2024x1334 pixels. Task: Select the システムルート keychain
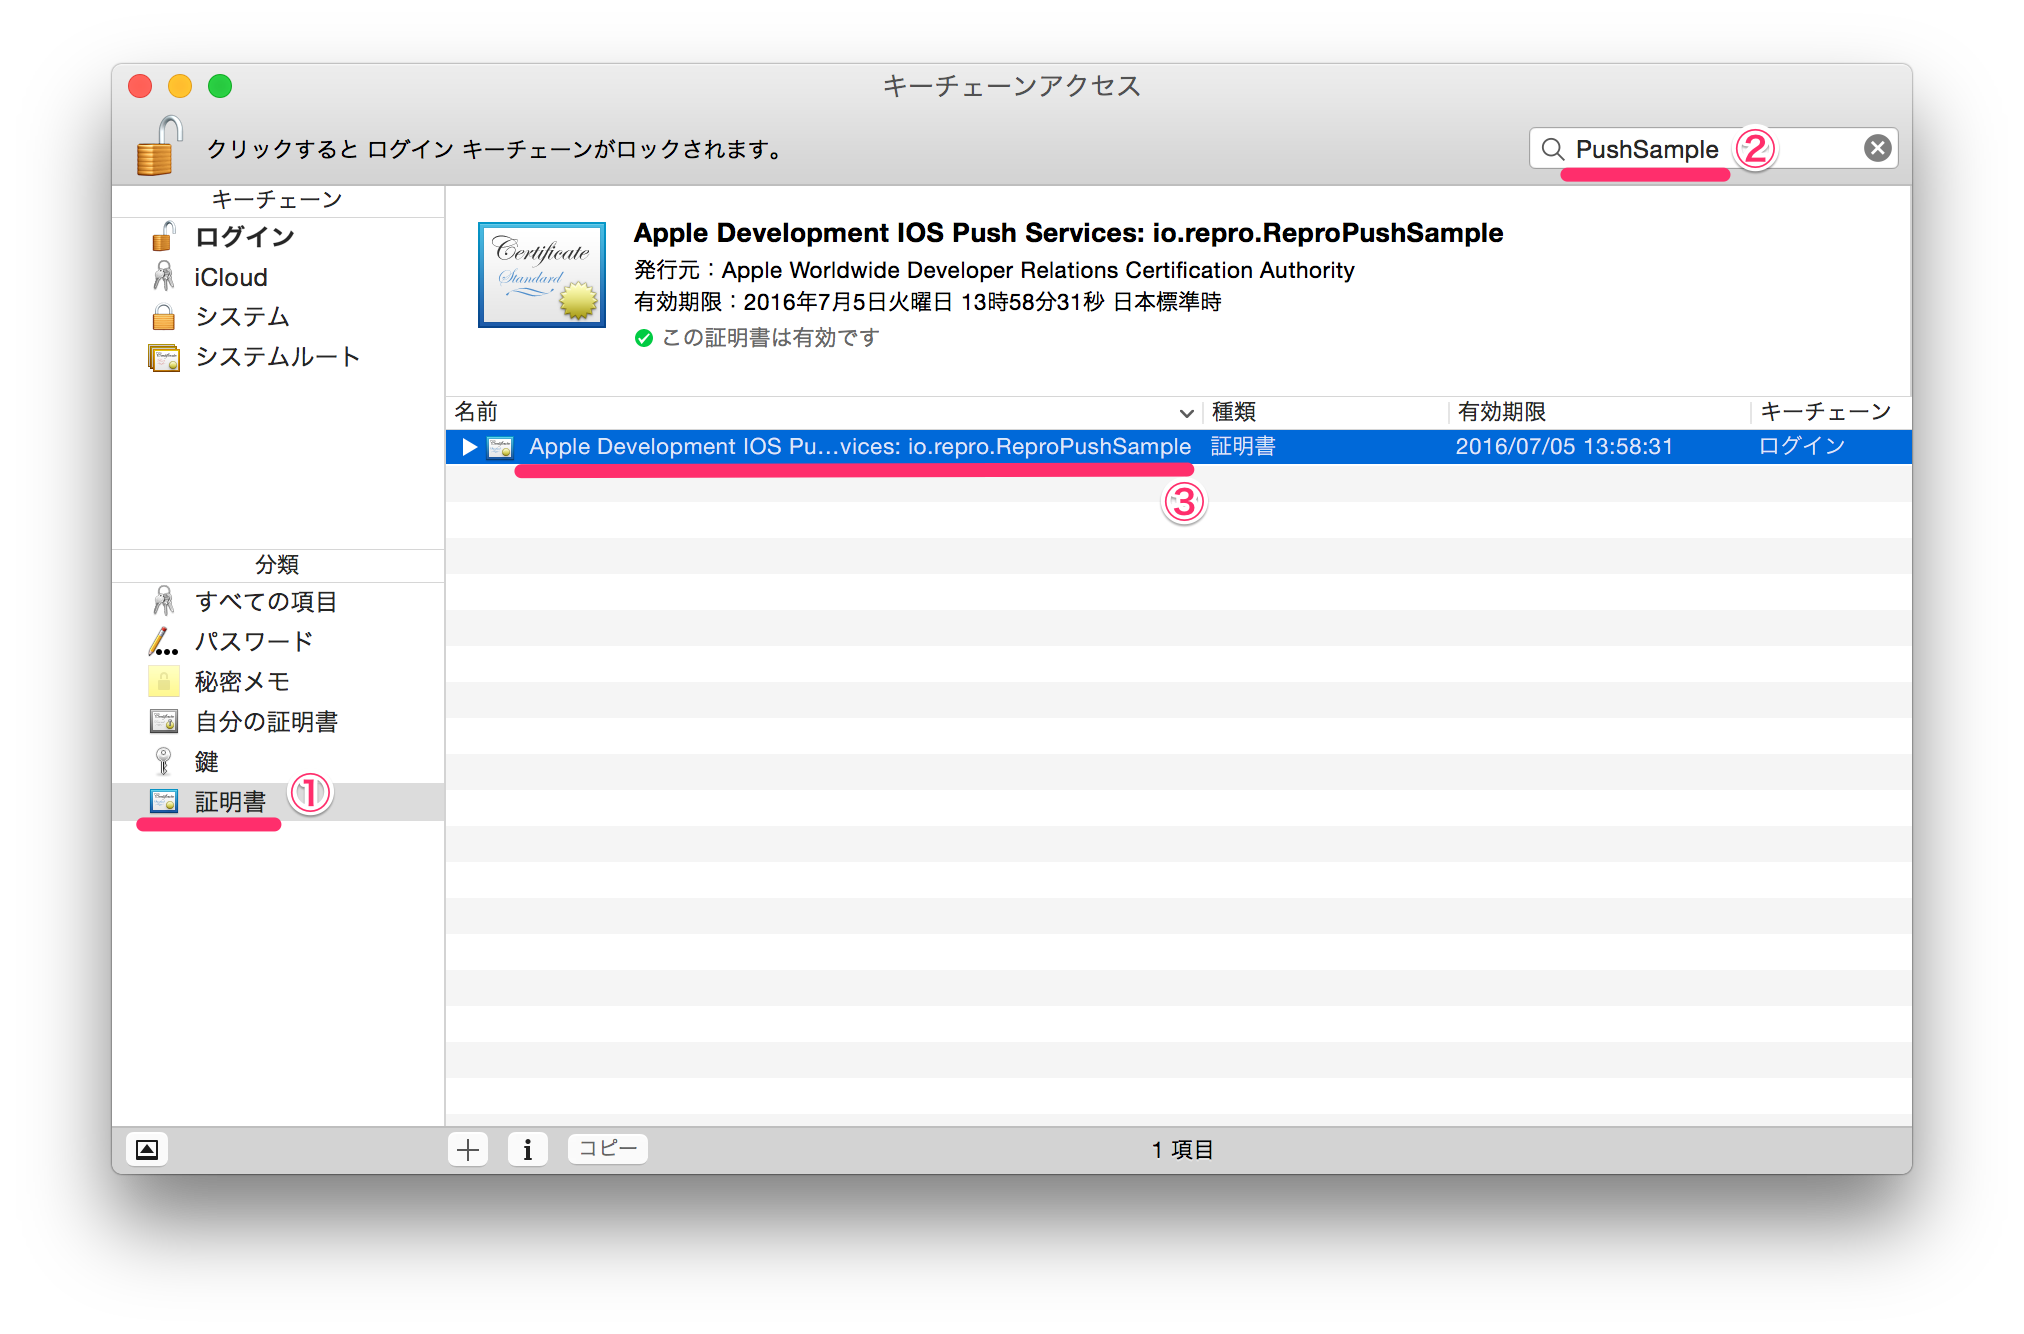(277, 357)
